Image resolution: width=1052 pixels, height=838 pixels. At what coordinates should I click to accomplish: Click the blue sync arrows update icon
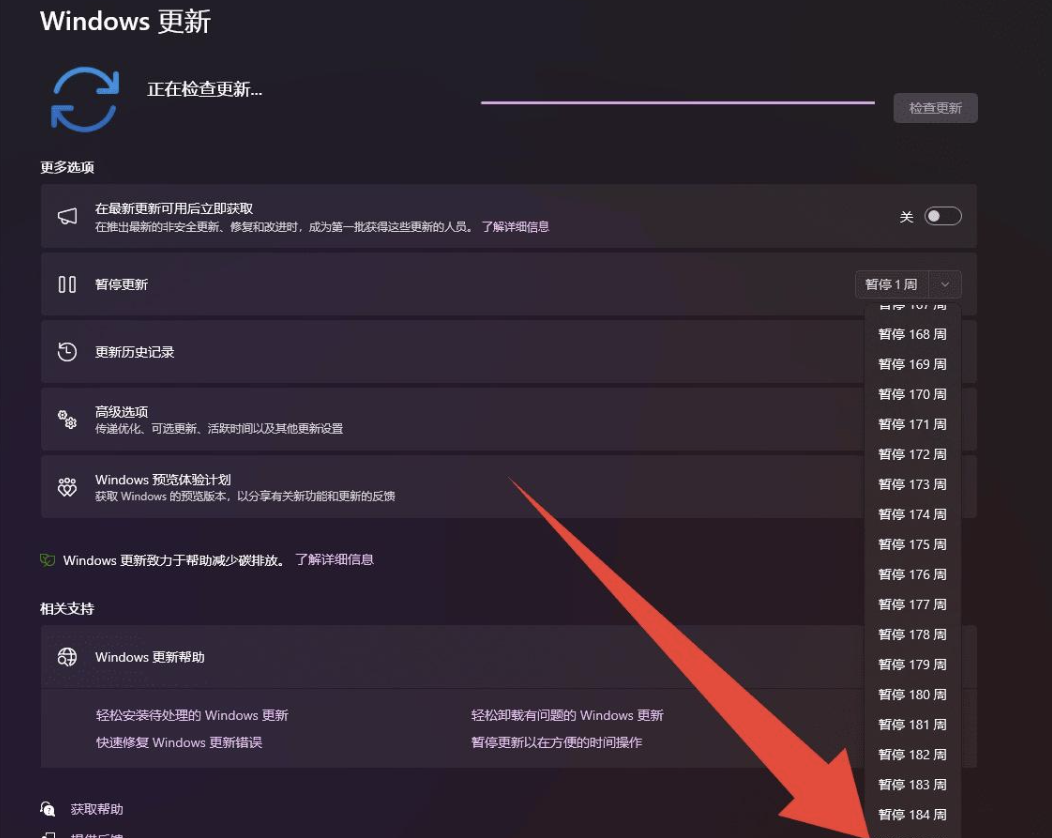pos(85,100)
